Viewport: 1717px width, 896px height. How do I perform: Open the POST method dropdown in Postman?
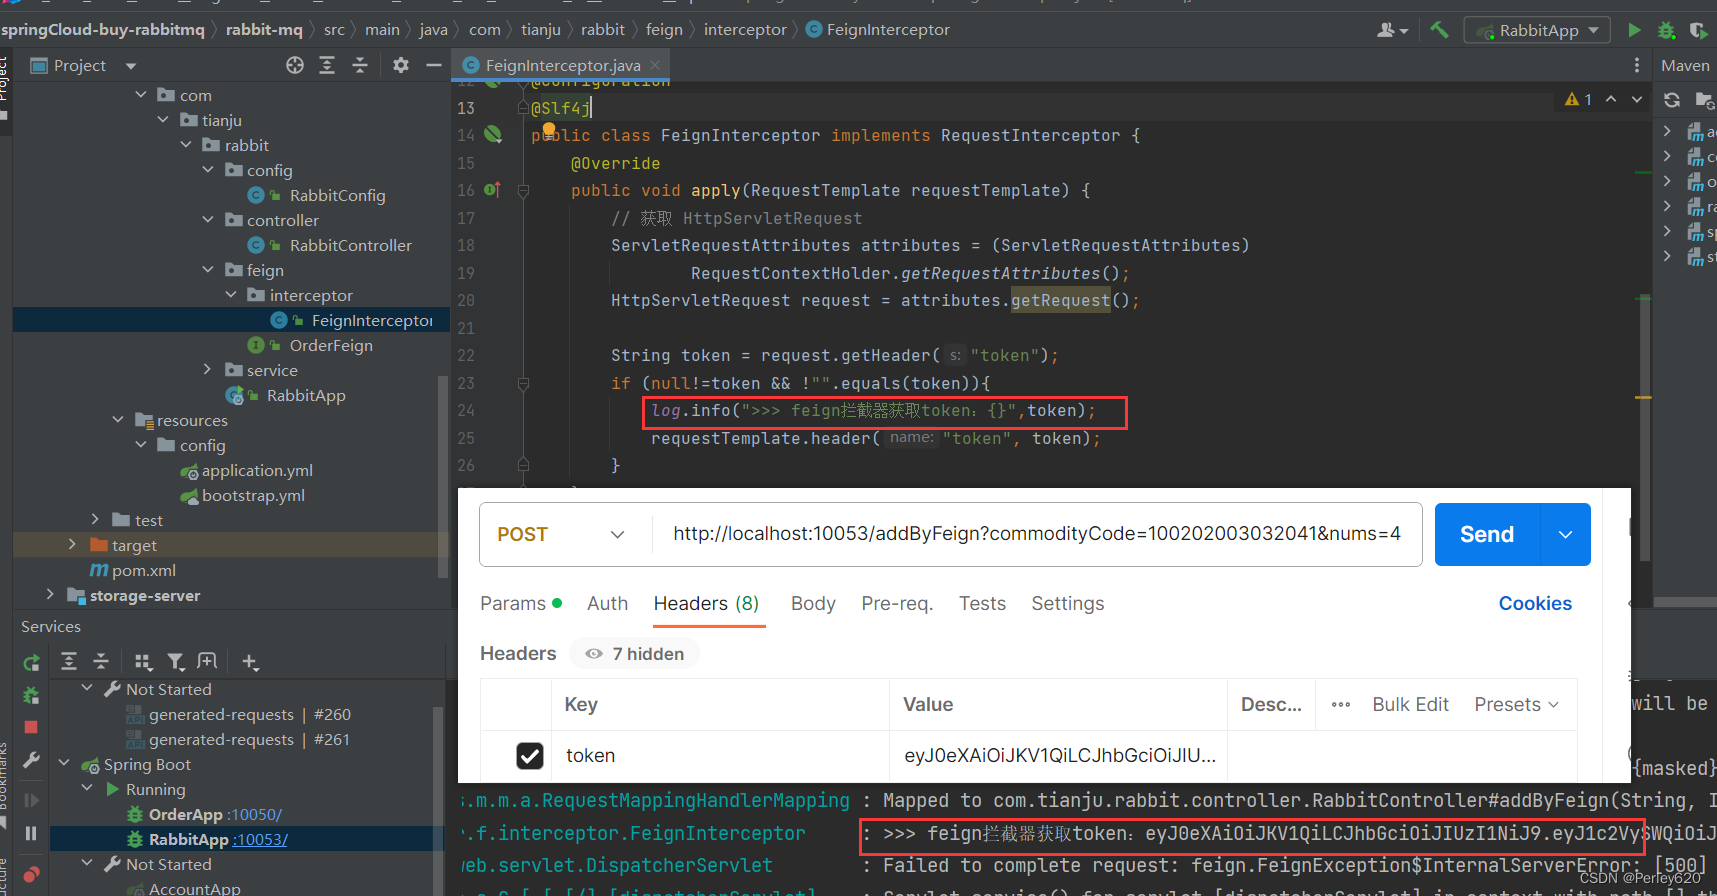(561, 534)
